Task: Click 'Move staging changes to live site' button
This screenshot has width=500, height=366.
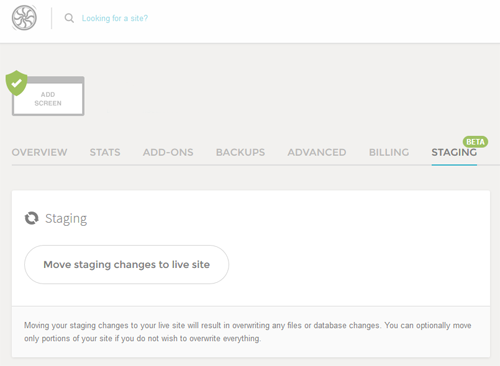Action: pos(127,265)
